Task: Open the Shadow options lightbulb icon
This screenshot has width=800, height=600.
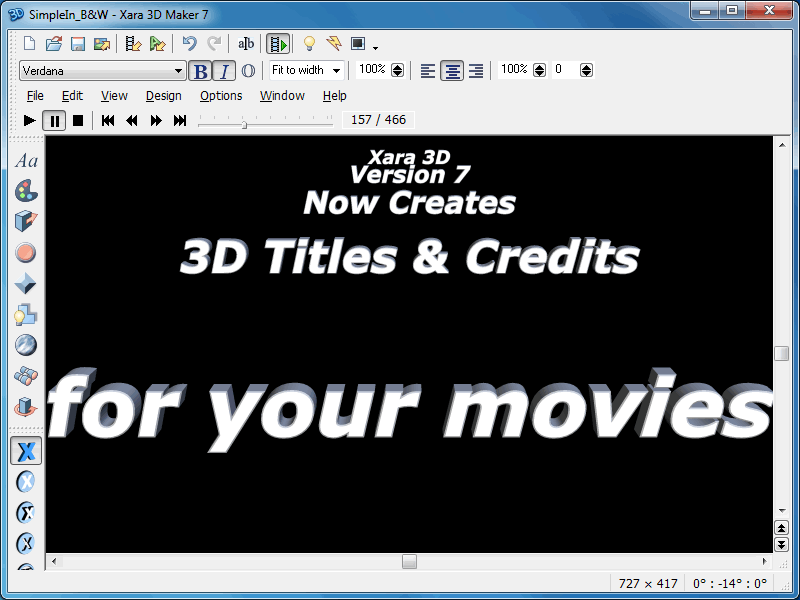Action: pyautogui.click(x=26, y=315)
